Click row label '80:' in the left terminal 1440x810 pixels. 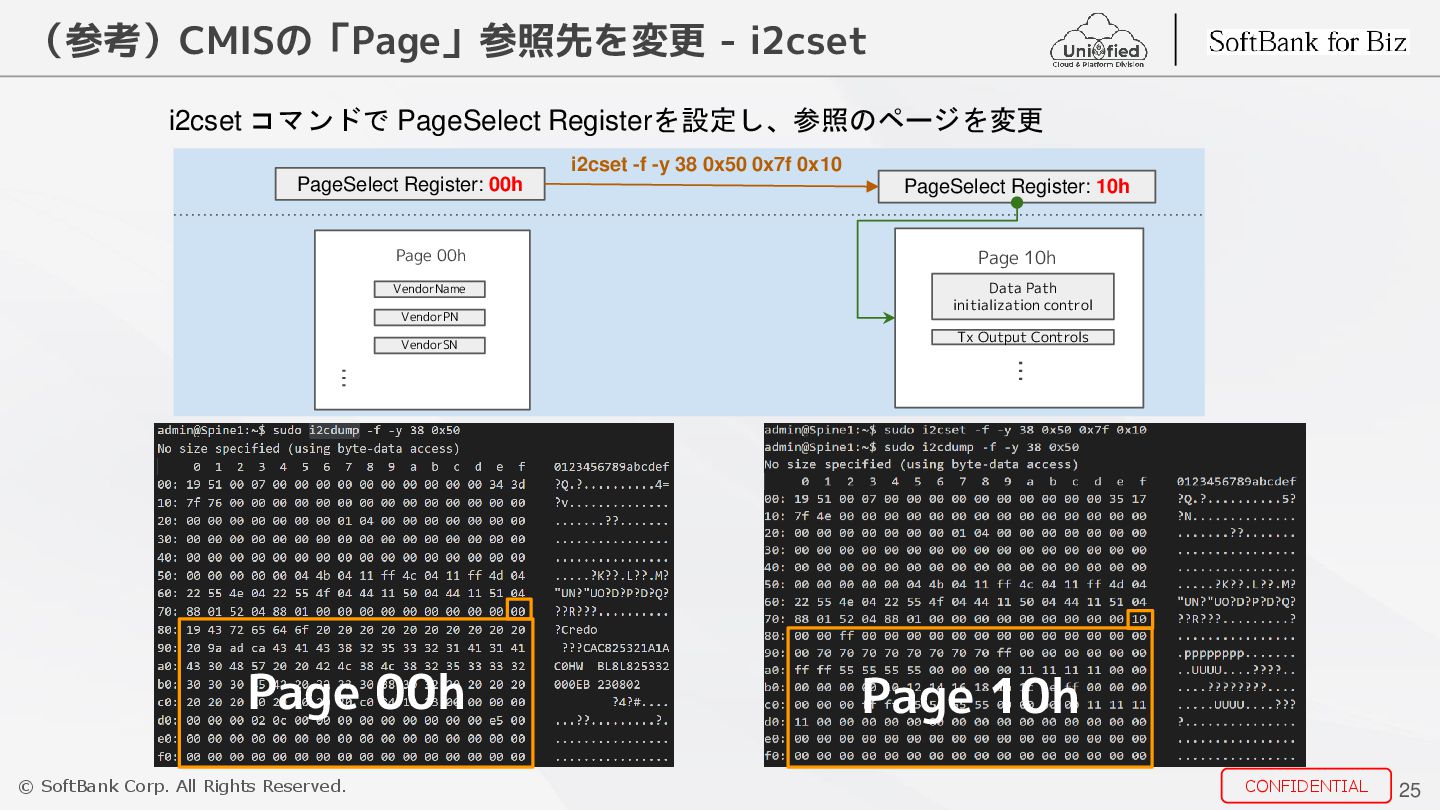pos(167,630)
